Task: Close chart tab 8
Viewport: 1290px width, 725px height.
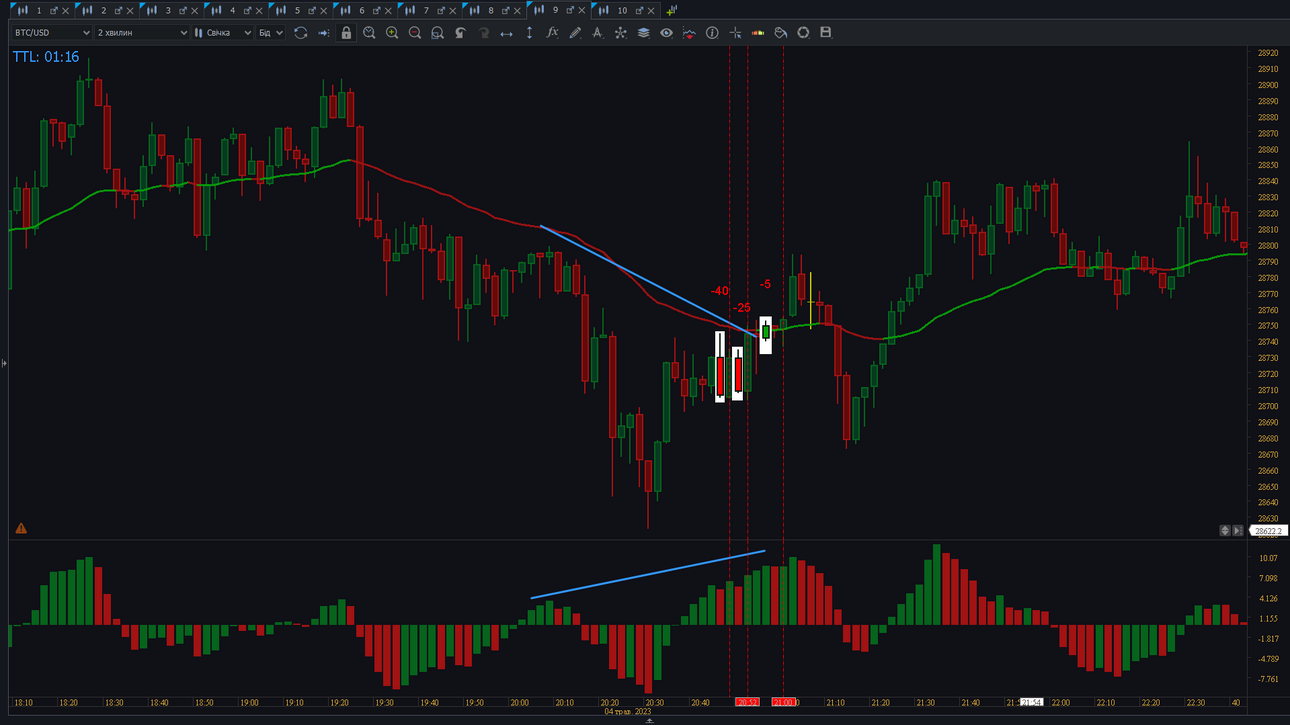Action: (517, 11)
